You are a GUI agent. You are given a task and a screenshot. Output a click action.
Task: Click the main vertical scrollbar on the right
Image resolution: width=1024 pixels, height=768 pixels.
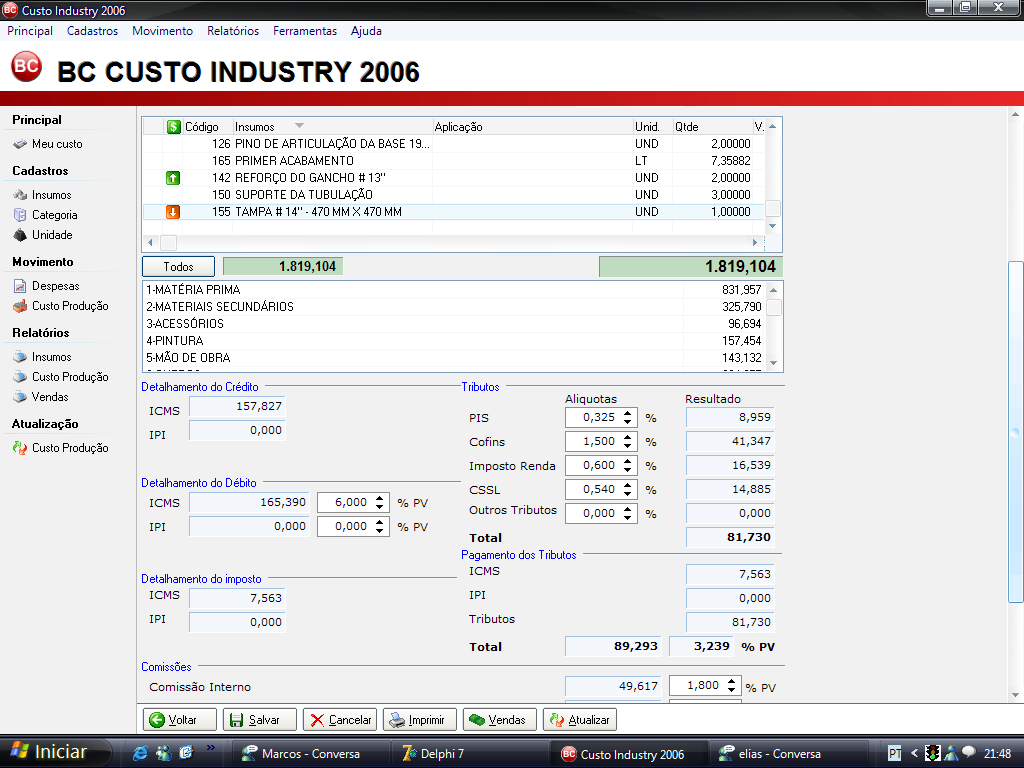coord(1016,430)
